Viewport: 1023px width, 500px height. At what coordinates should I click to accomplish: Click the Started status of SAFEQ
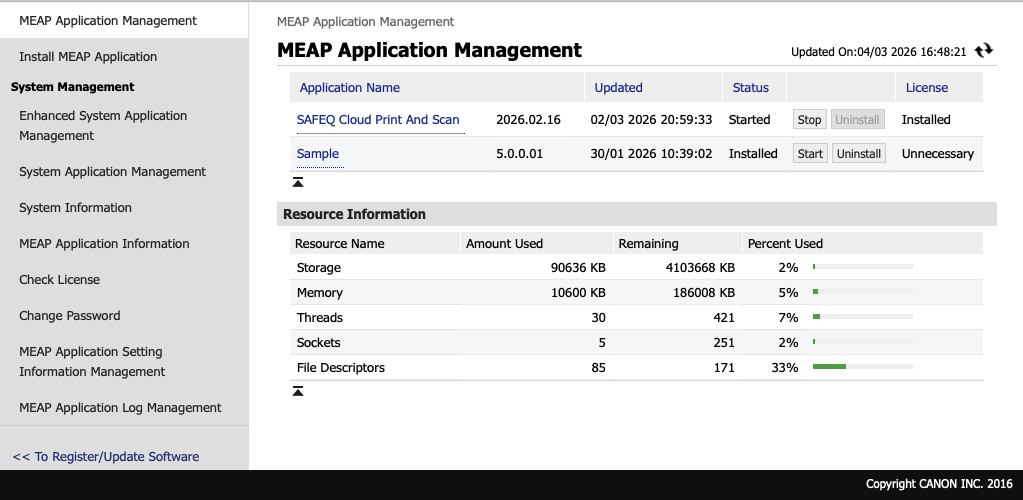[x=749, y=119]
